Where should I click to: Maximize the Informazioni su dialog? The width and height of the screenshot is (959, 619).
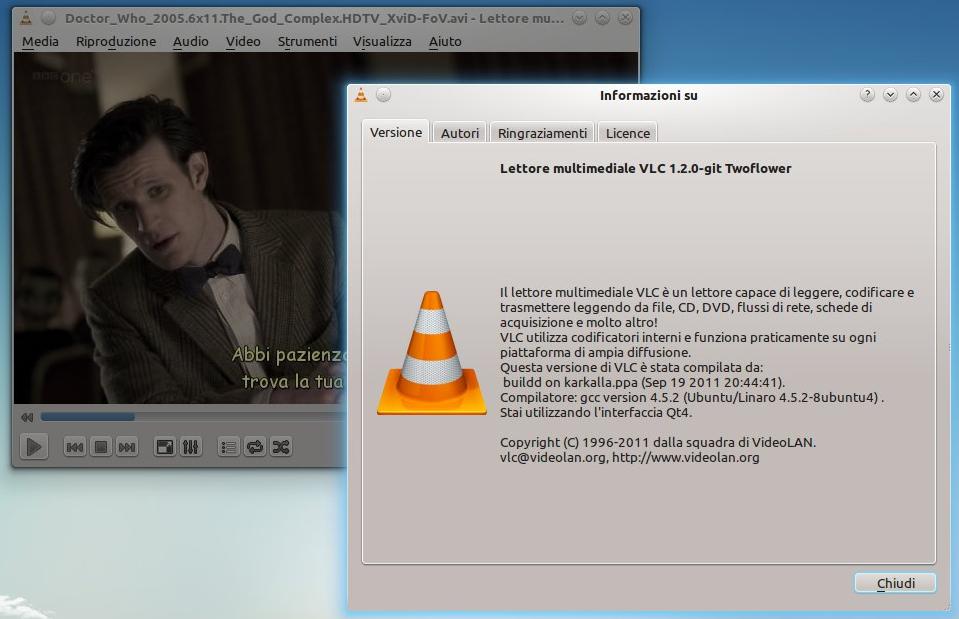(913, 95)
